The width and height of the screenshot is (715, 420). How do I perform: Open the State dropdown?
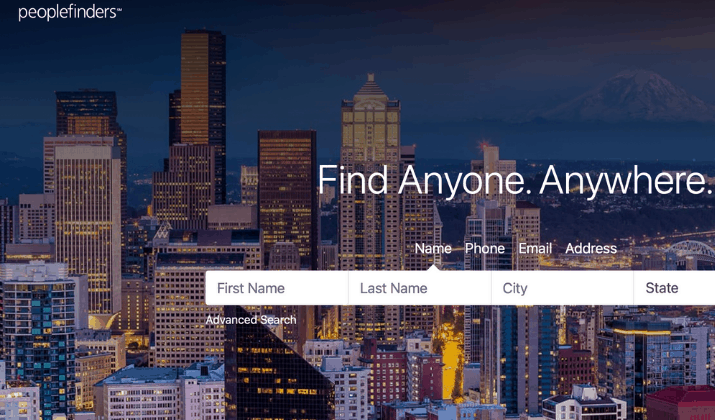(x=674, y=288)
